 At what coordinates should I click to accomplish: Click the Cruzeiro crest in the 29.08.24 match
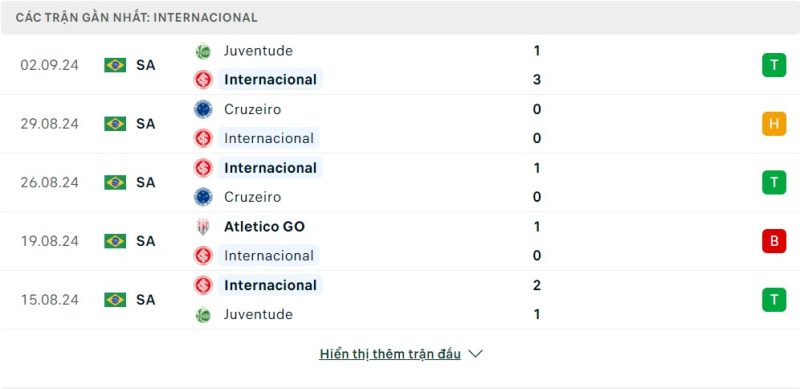203,109
